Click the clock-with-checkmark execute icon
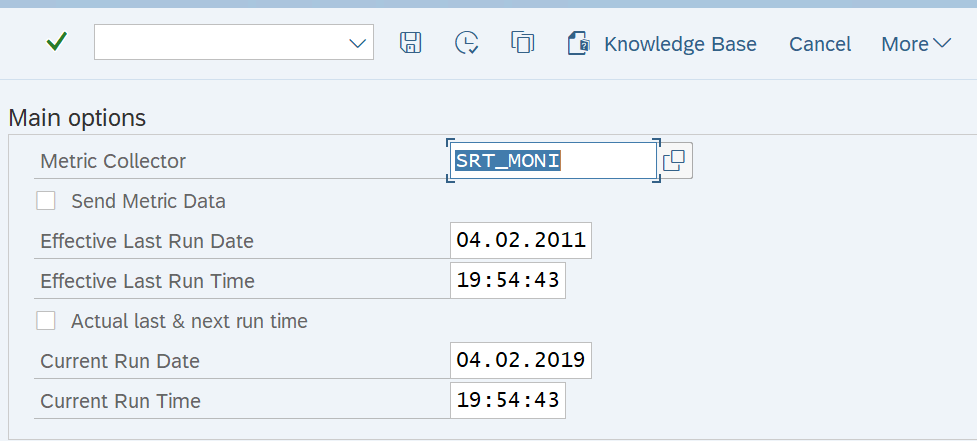Image resolution: width=977 pixels, height=441 pixels. [466, 43]
